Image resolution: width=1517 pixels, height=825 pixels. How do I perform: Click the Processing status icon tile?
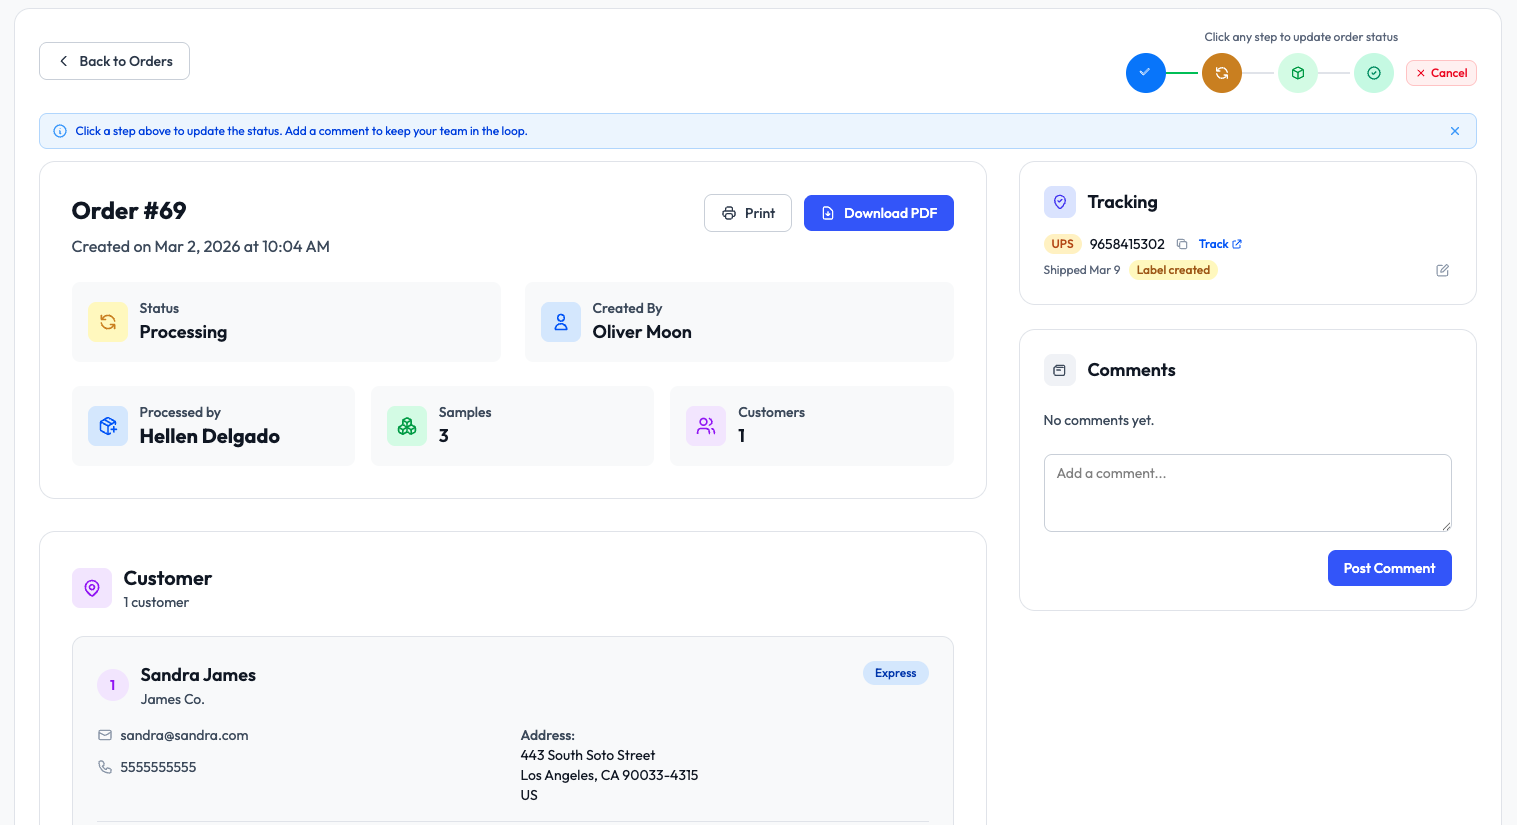tap(108, 322)
